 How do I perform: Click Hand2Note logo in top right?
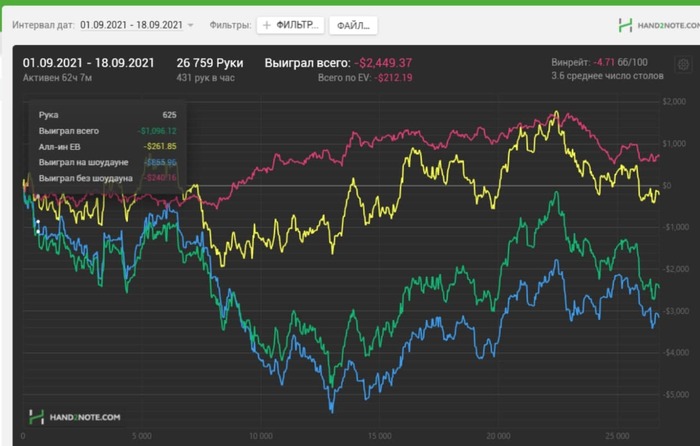click(659, 25)
